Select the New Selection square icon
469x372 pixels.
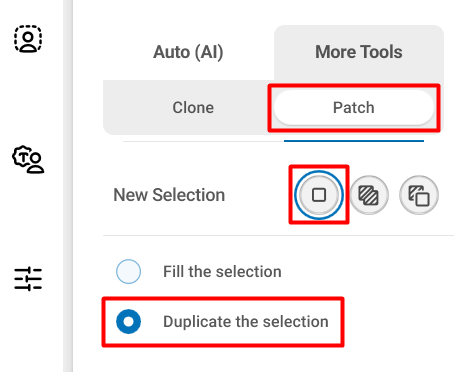click(x=319, y=195)
